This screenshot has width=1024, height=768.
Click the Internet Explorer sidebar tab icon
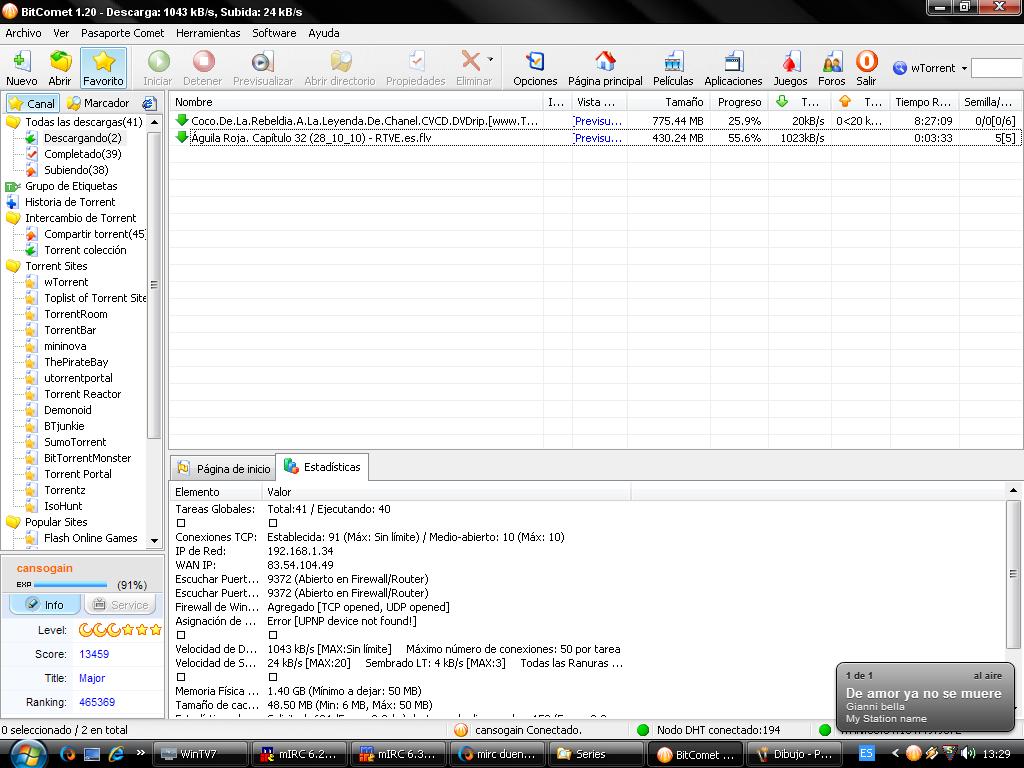click(149, 103)
